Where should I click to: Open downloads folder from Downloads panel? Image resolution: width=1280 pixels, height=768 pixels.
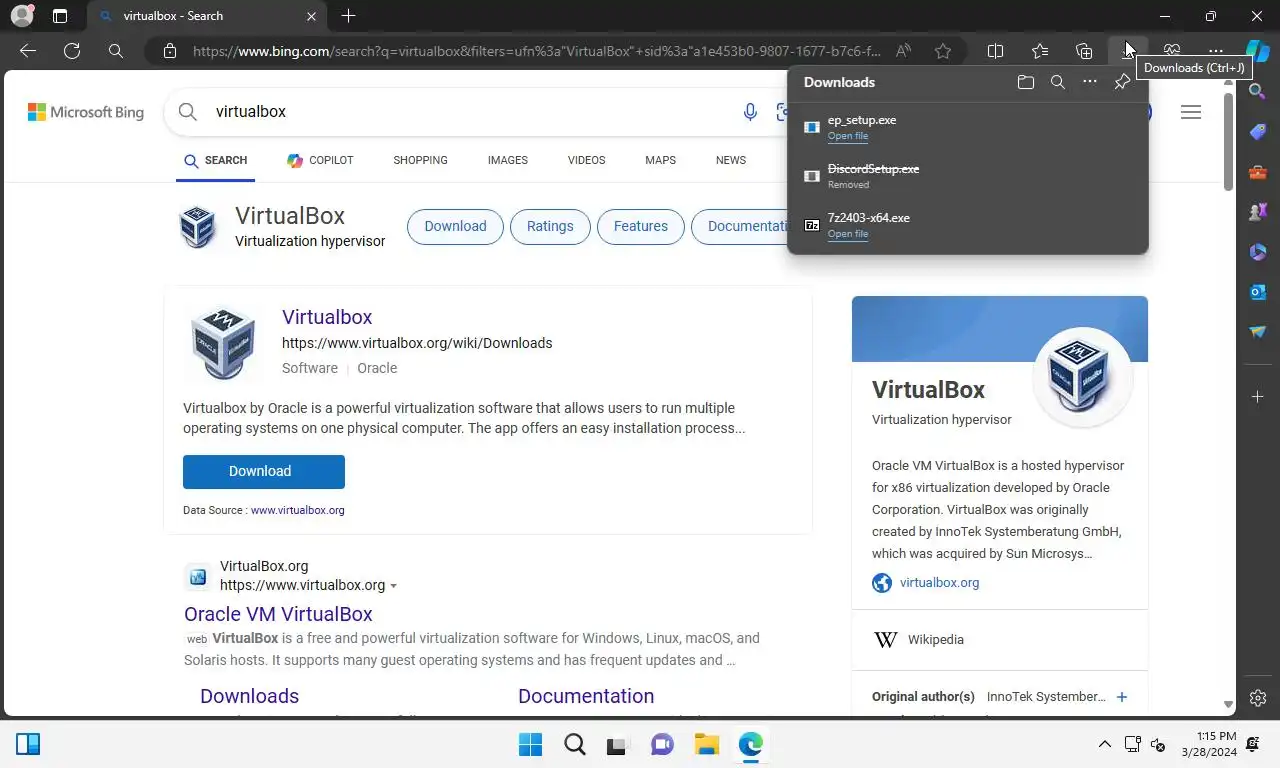pyautogui.click(x=1025, y=82)
